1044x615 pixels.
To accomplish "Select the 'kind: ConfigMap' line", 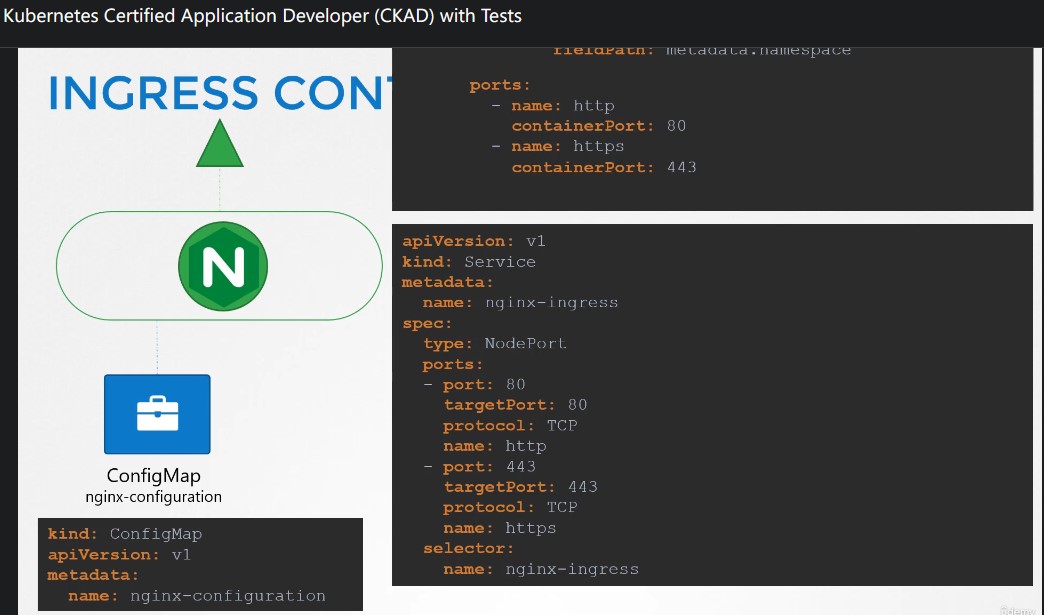I will point(125,534).
